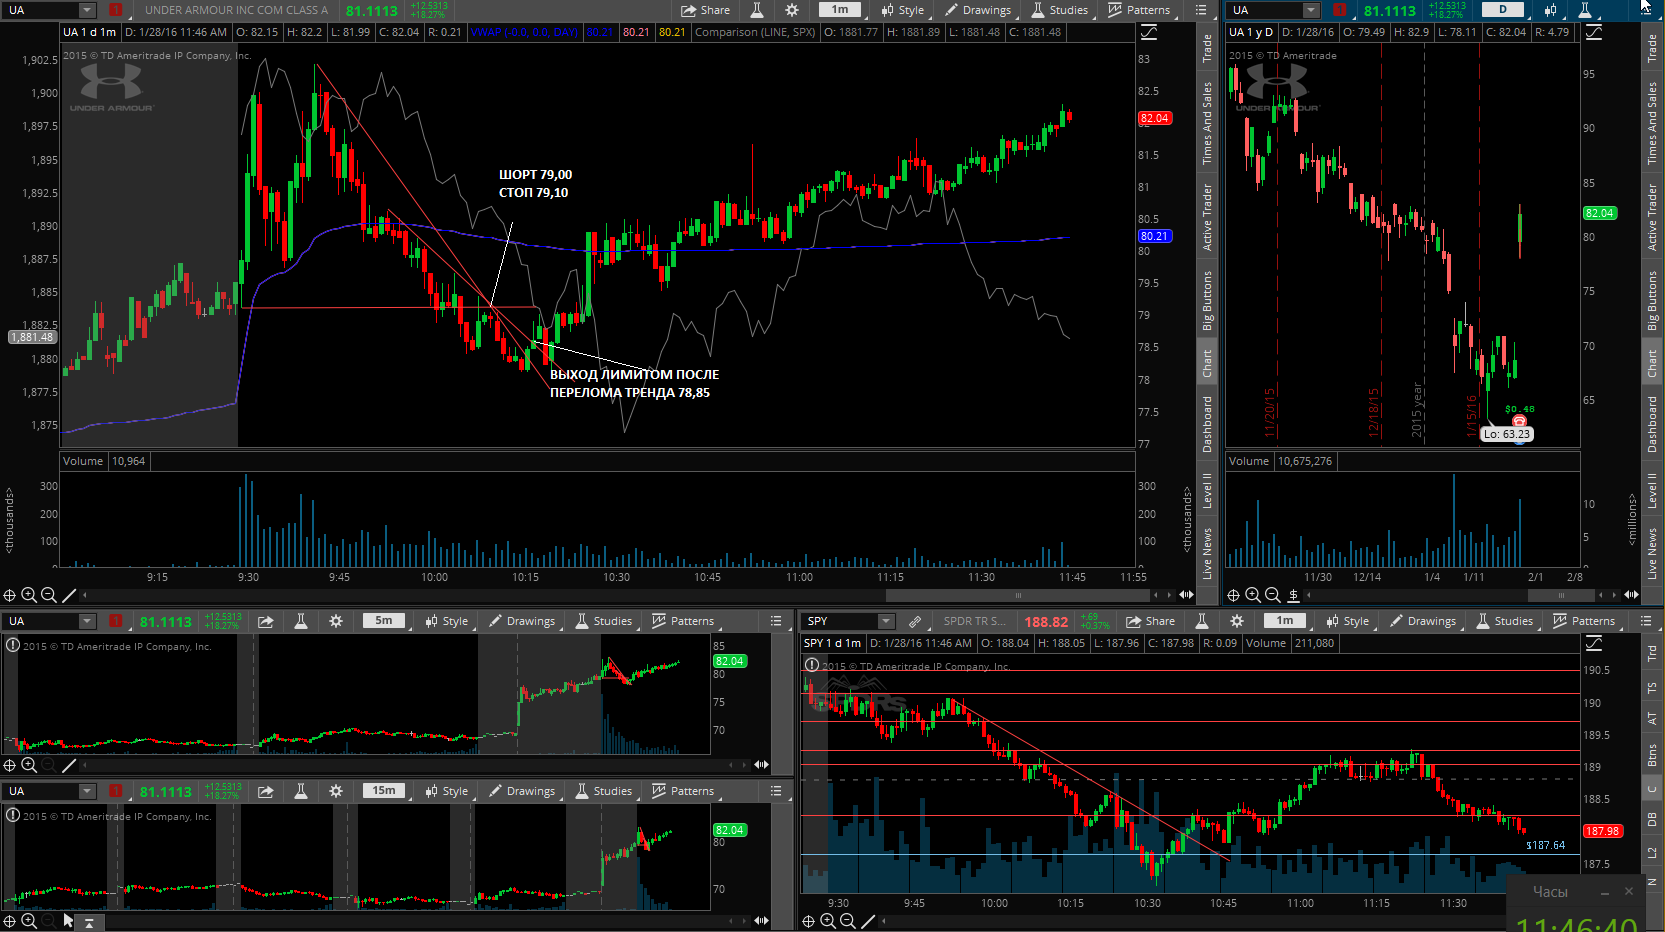Zoom out on the daily UA chart
The image size is (1665, 932).
point(1272,595)
